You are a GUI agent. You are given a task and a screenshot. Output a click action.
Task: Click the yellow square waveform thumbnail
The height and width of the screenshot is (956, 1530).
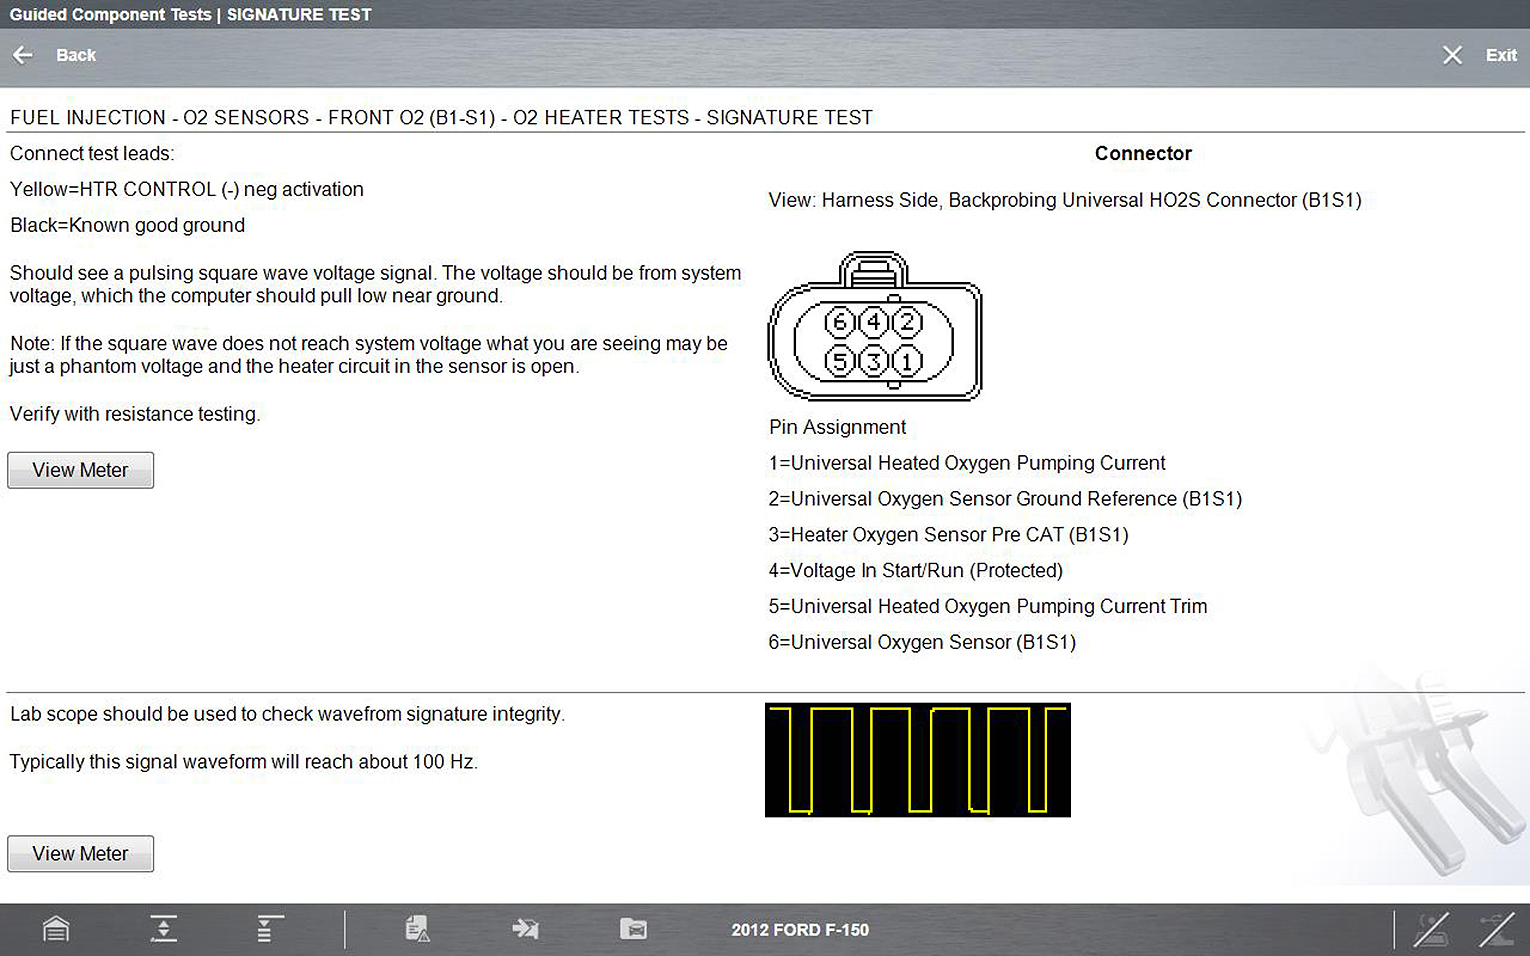click(x=917, y=760)
